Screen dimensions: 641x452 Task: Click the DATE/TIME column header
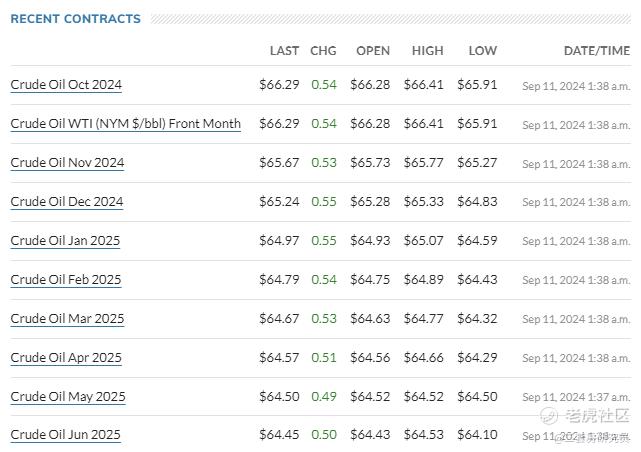pyautogui.click(x=596, y=51)
